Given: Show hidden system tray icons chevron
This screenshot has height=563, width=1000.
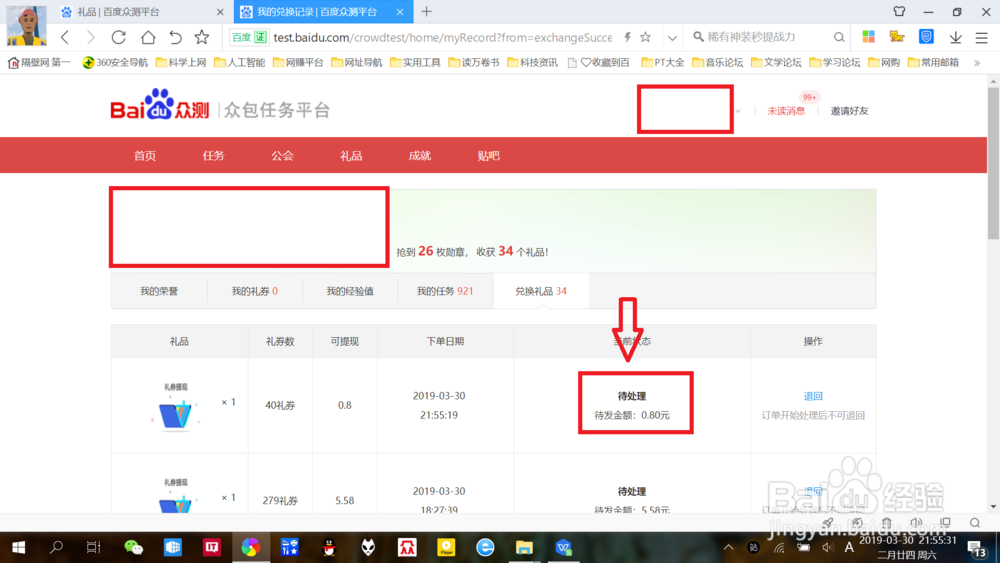Looking at the screenshot, I should [728, 547].
